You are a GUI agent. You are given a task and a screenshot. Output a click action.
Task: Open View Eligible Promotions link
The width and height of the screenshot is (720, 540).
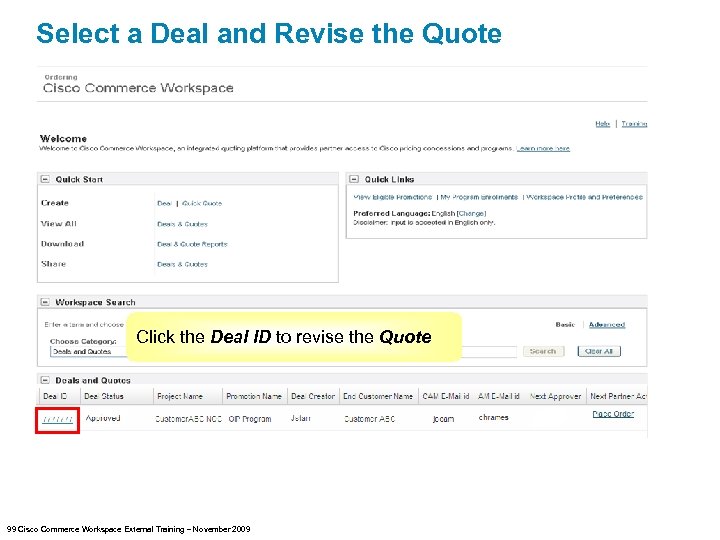tap(393, 197)
